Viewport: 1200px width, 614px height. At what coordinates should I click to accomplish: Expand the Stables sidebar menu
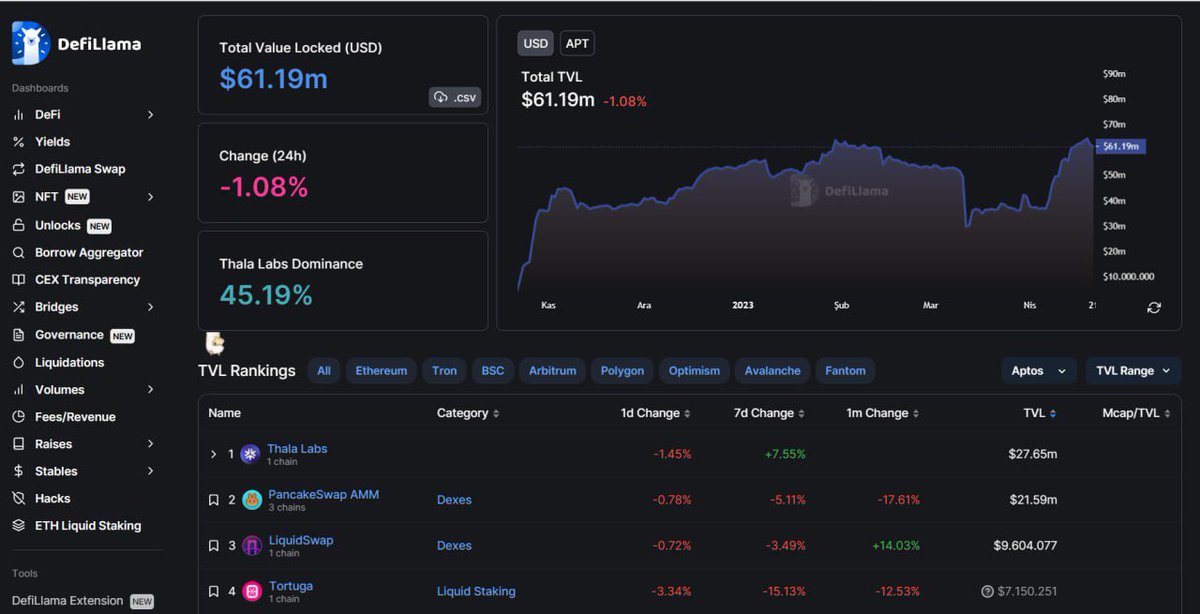coord(151,471)
